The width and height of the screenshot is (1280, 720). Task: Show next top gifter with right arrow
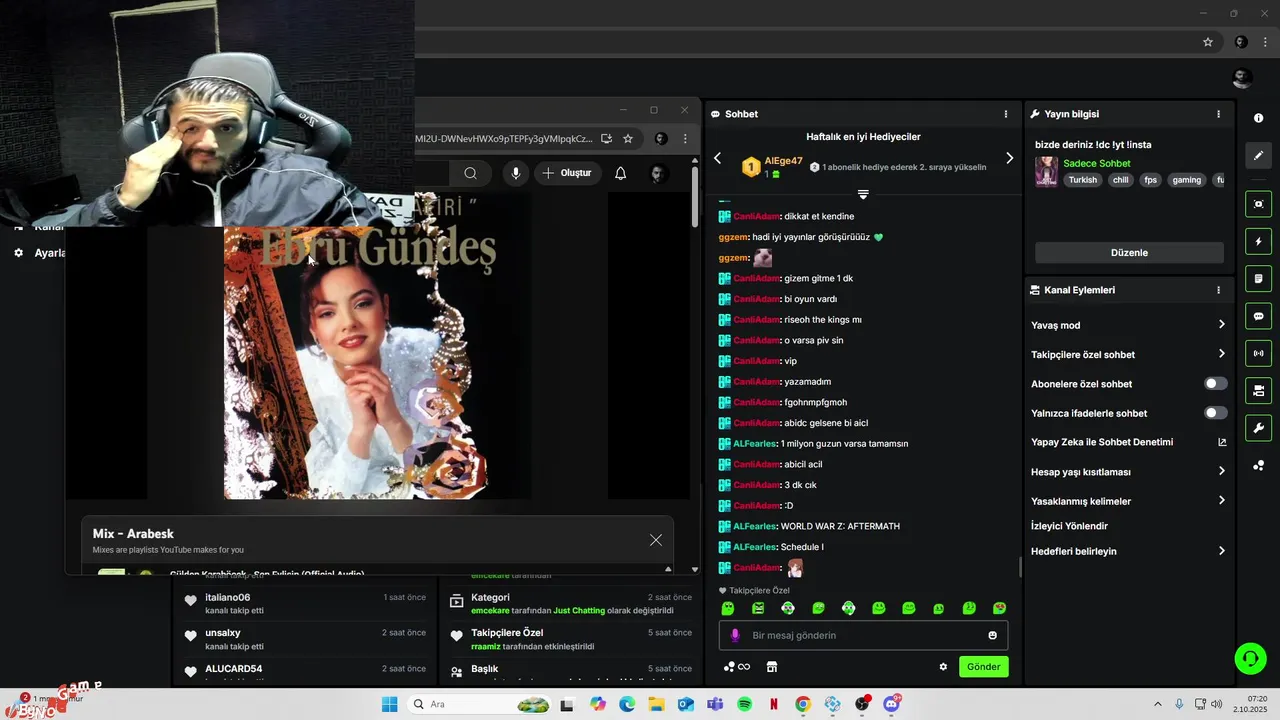(1009, 158)
